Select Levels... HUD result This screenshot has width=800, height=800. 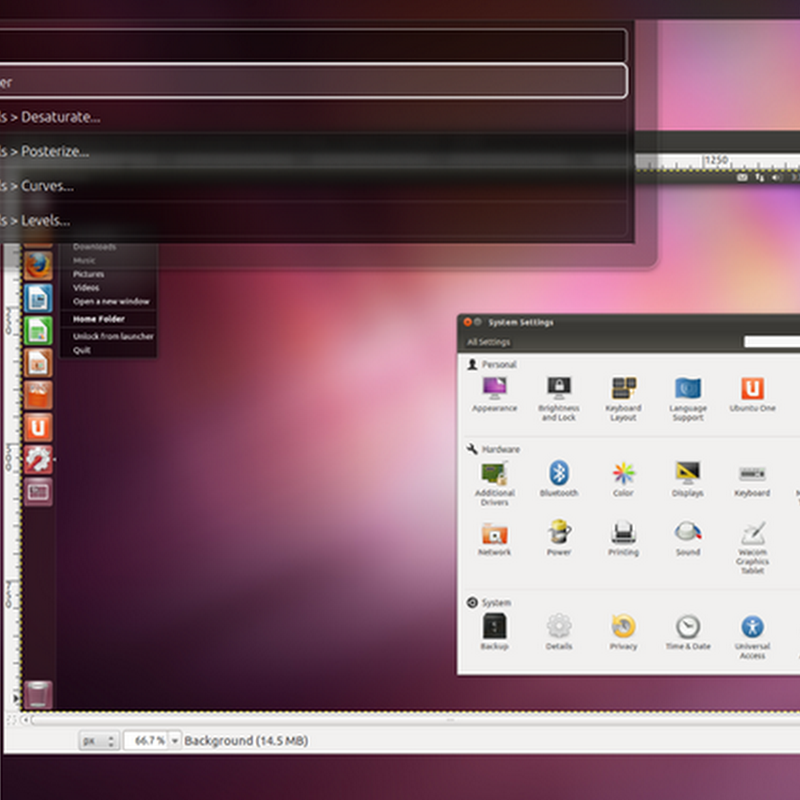coord(312,220)
